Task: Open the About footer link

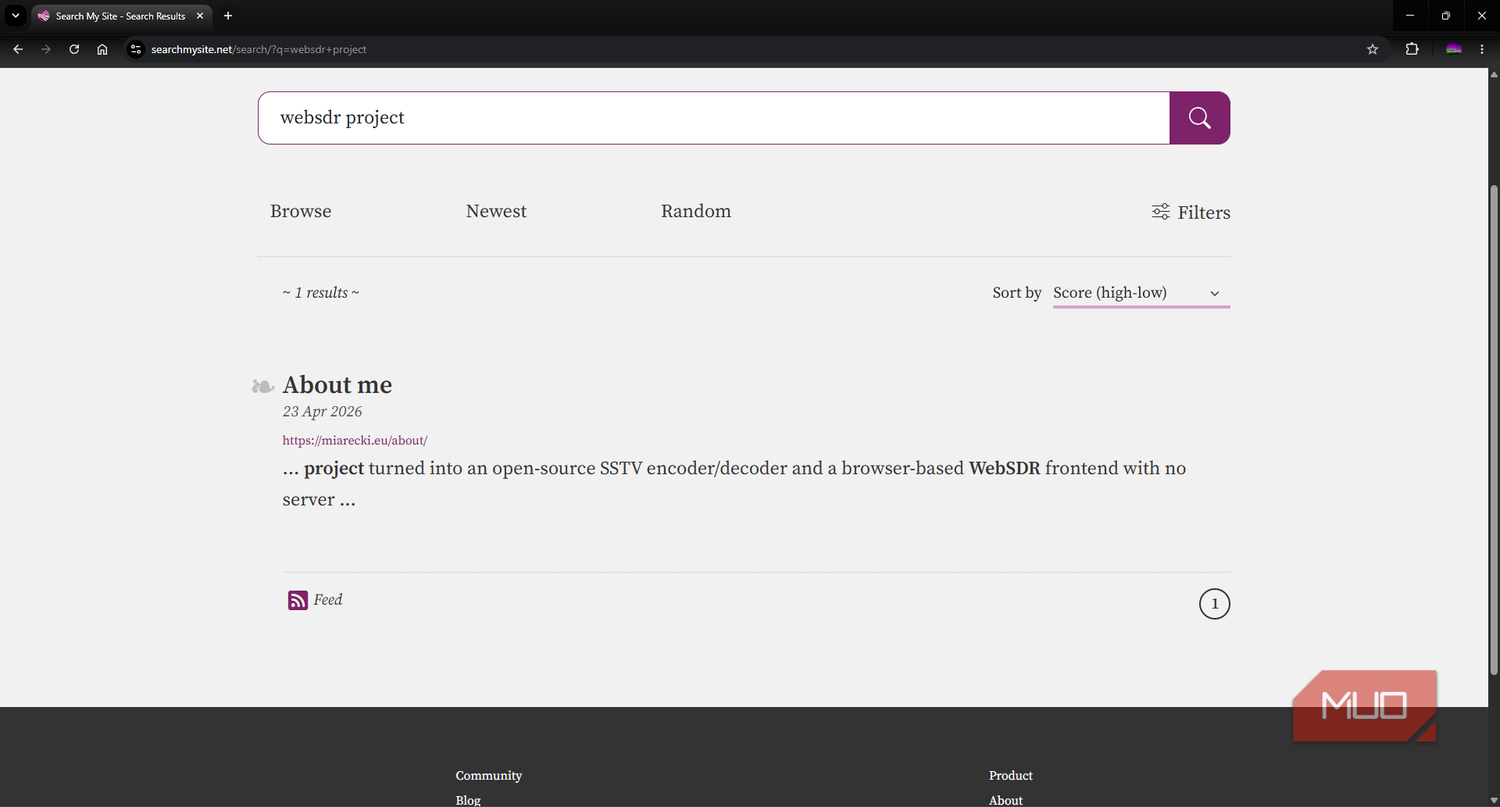Action: (x=1006, y=800)
